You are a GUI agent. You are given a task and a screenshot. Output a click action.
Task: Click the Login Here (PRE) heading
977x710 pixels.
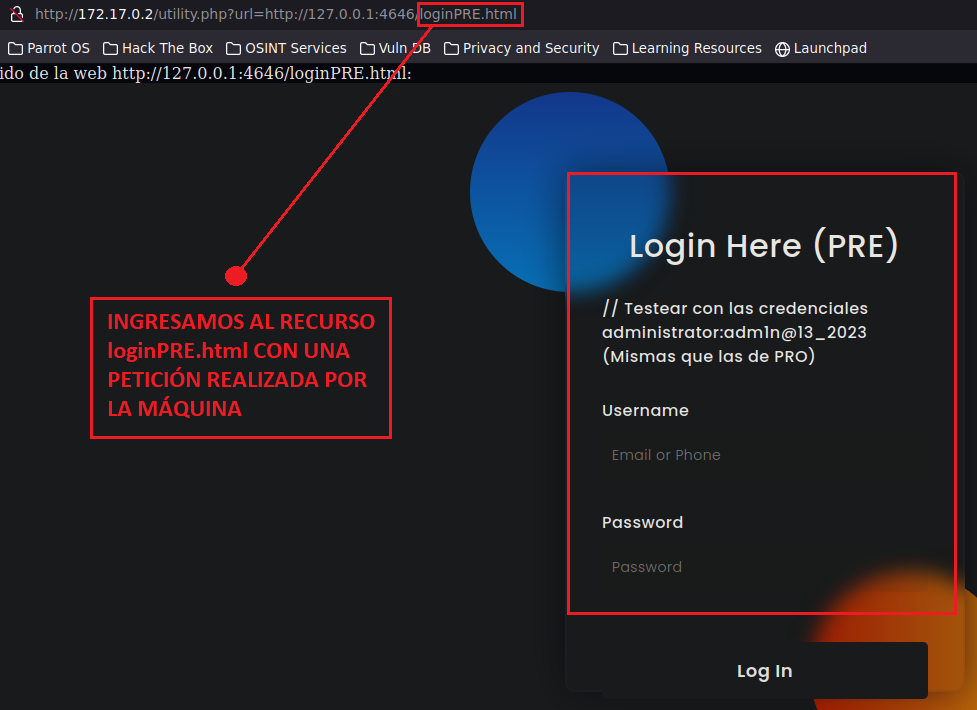[x=763, y=246]
